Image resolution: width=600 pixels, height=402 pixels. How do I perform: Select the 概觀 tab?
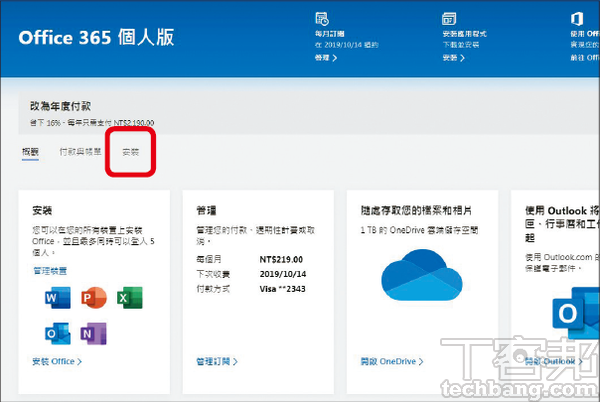(x=30, y=152)
